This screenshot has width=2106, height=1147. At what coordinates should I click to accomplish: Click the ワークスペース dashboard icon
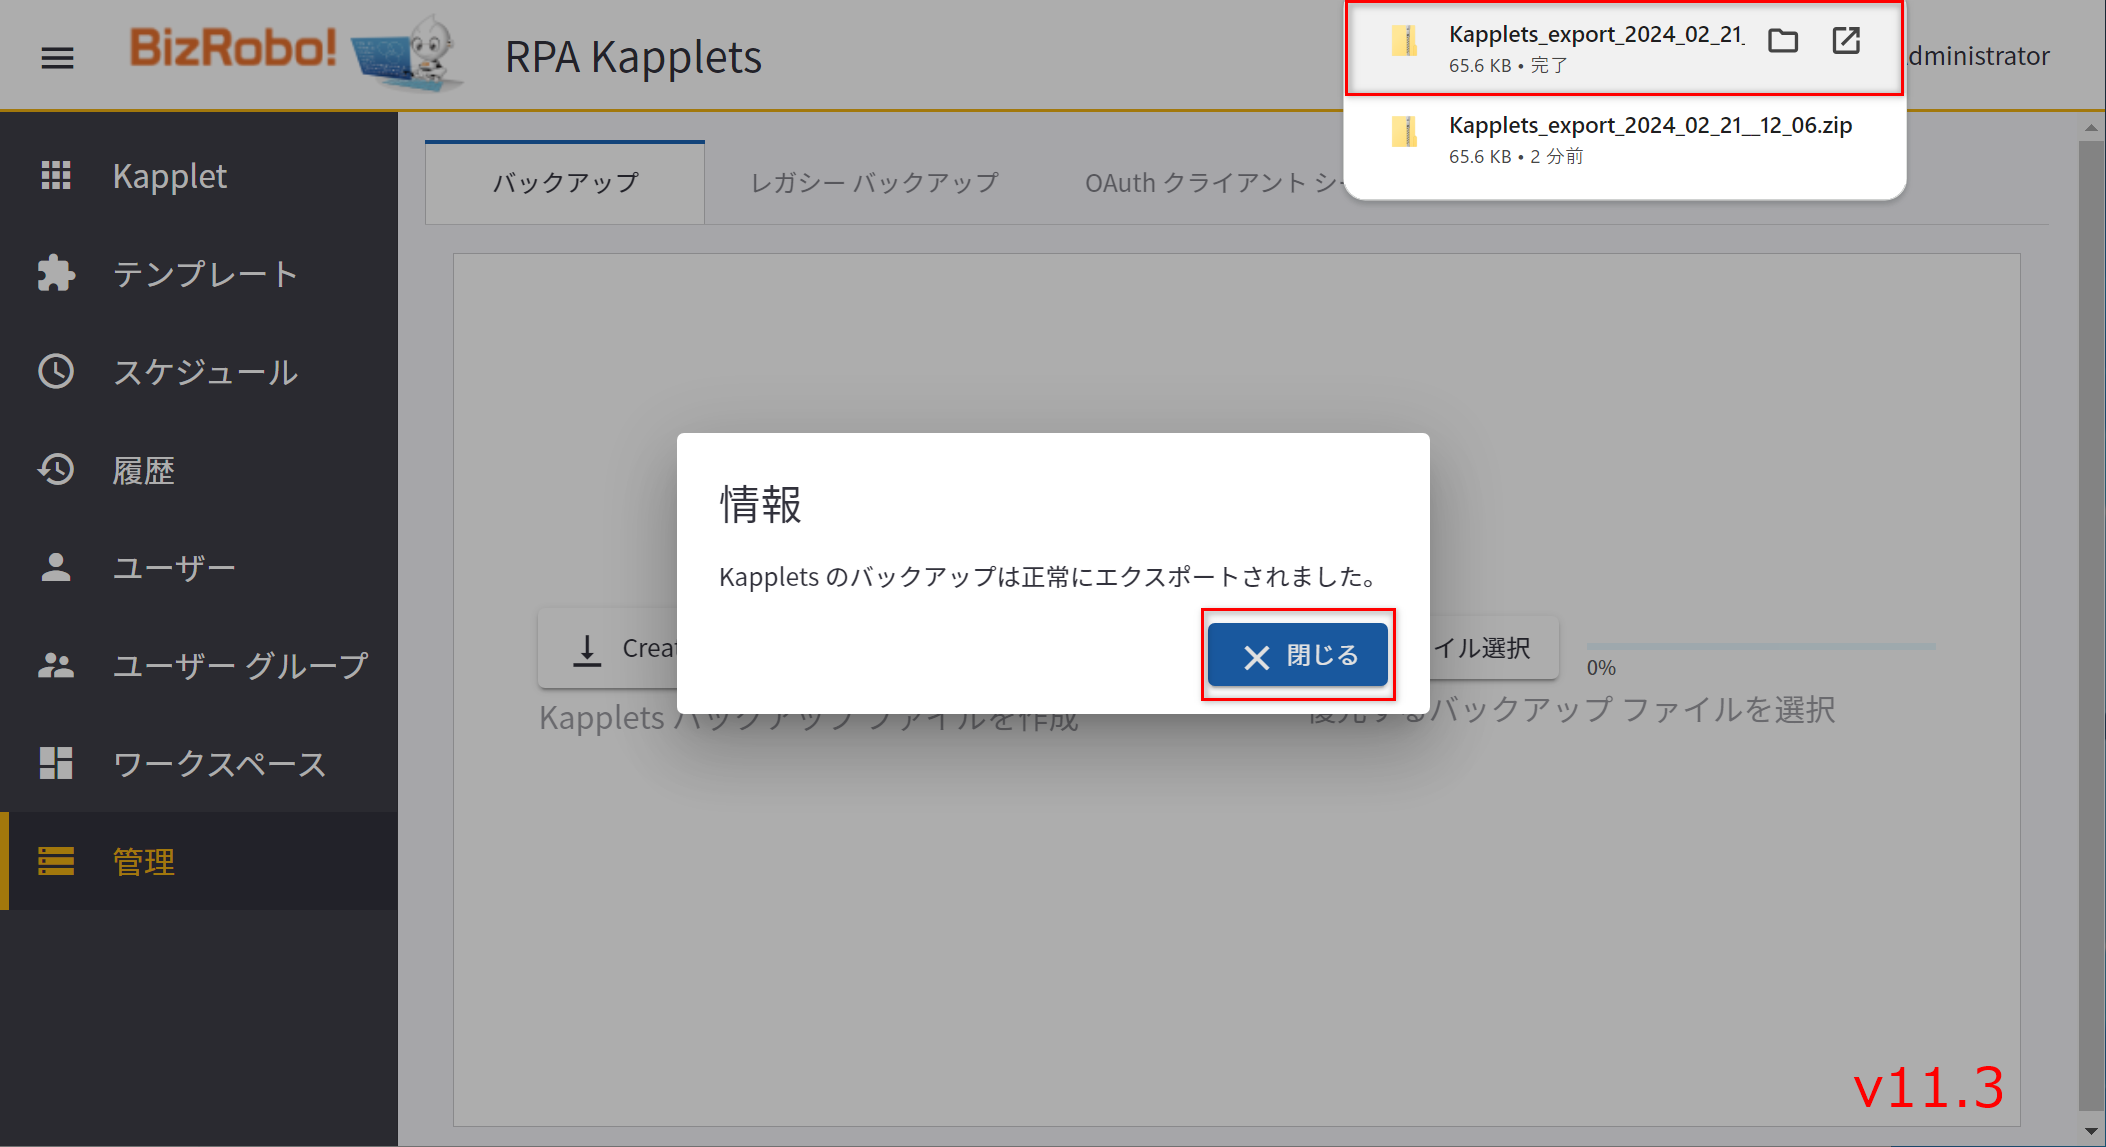pyautogui.click(x=56, y=763)
